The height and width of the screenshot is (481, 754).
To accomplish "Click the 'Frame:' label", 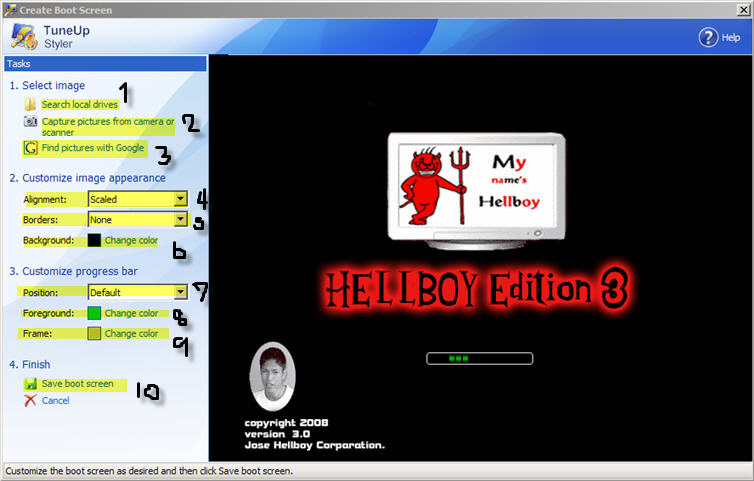I will [37, 333].
